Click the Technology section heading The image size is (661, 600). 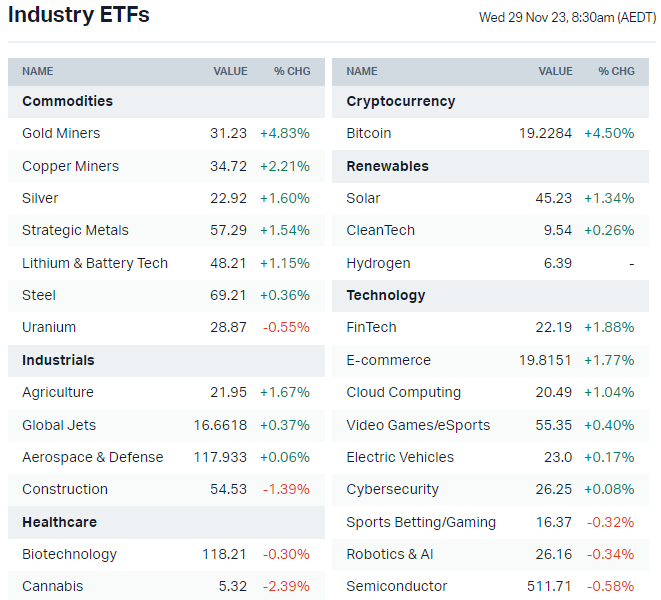coord(386,295)
